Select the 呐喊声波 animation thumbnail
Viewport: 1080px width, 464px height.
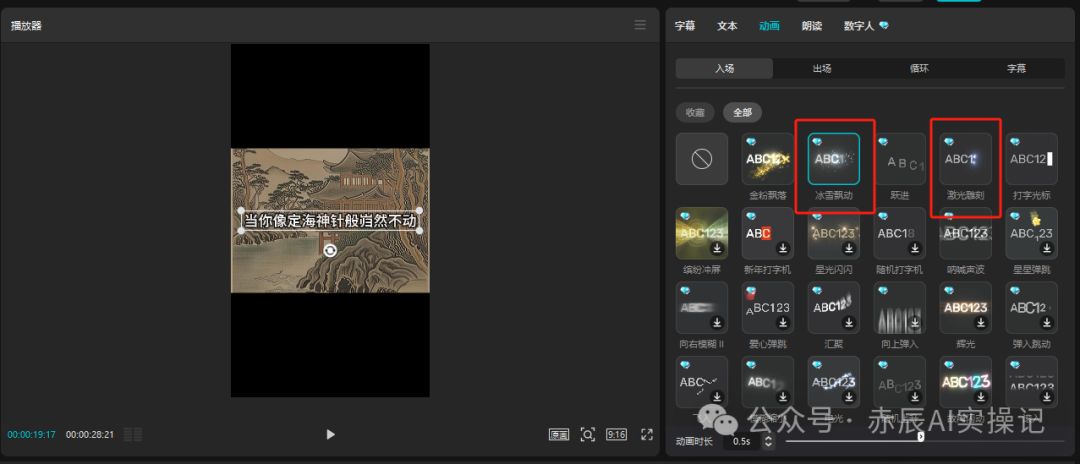[966, 233]
